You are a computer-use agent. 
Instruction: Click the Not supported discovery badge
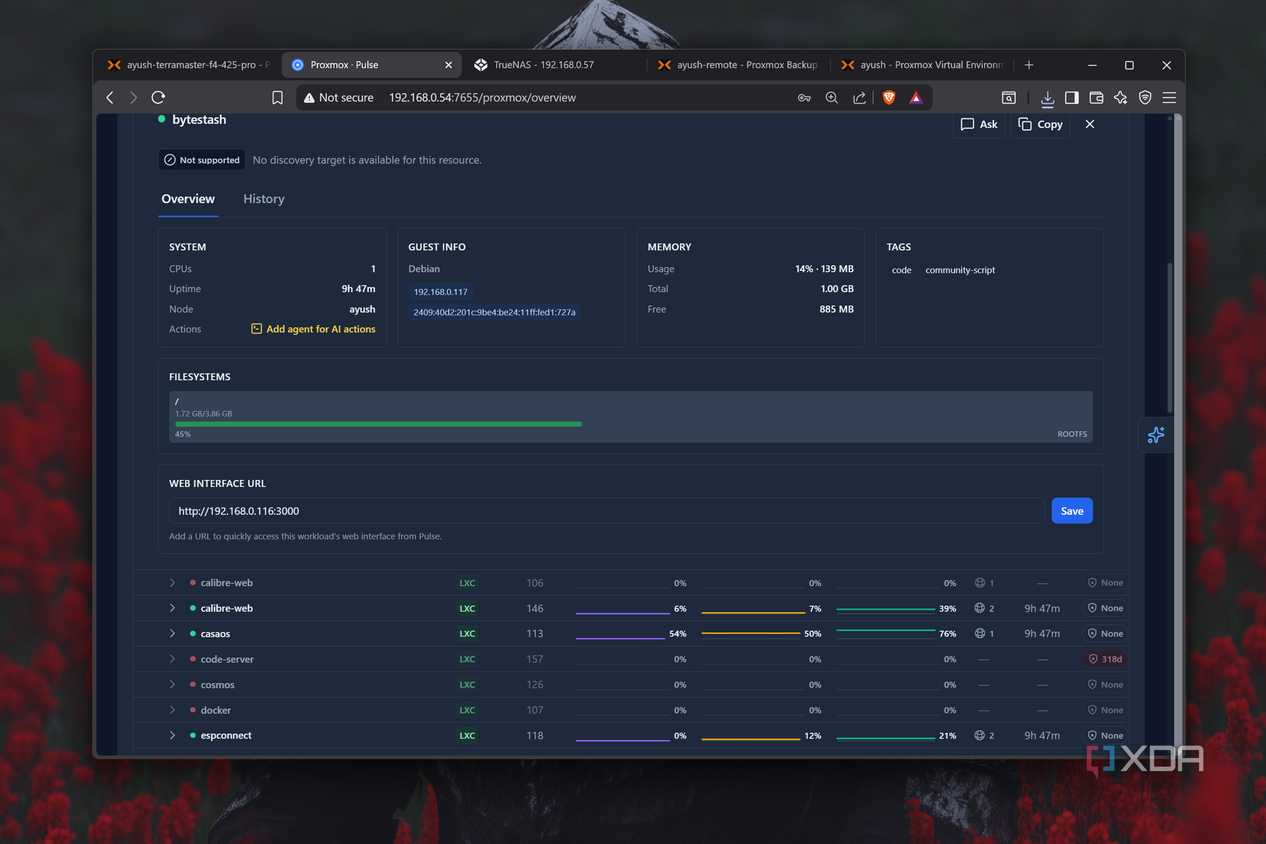point(202,160)
